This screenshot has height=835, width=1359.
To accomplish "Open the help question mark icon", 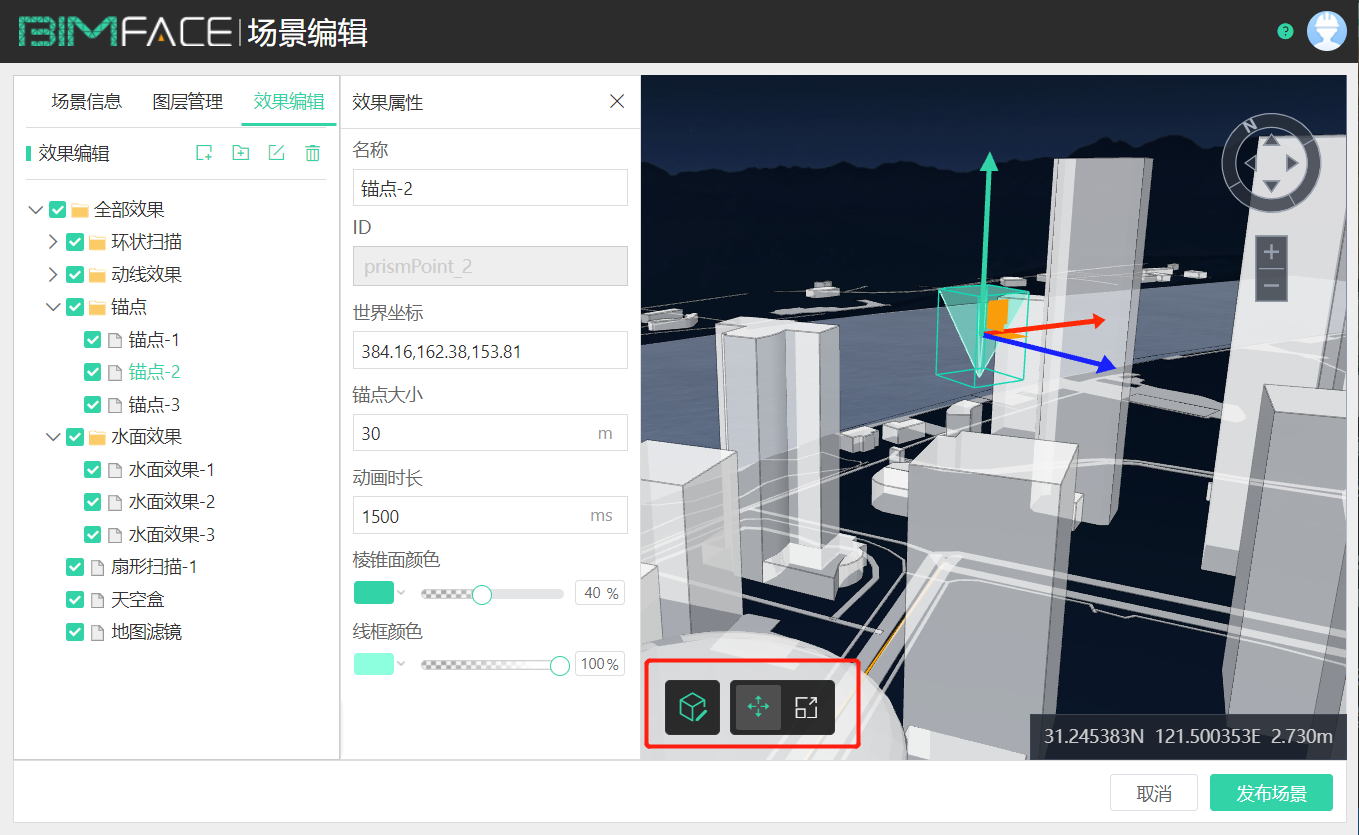I will [1284, 31].
